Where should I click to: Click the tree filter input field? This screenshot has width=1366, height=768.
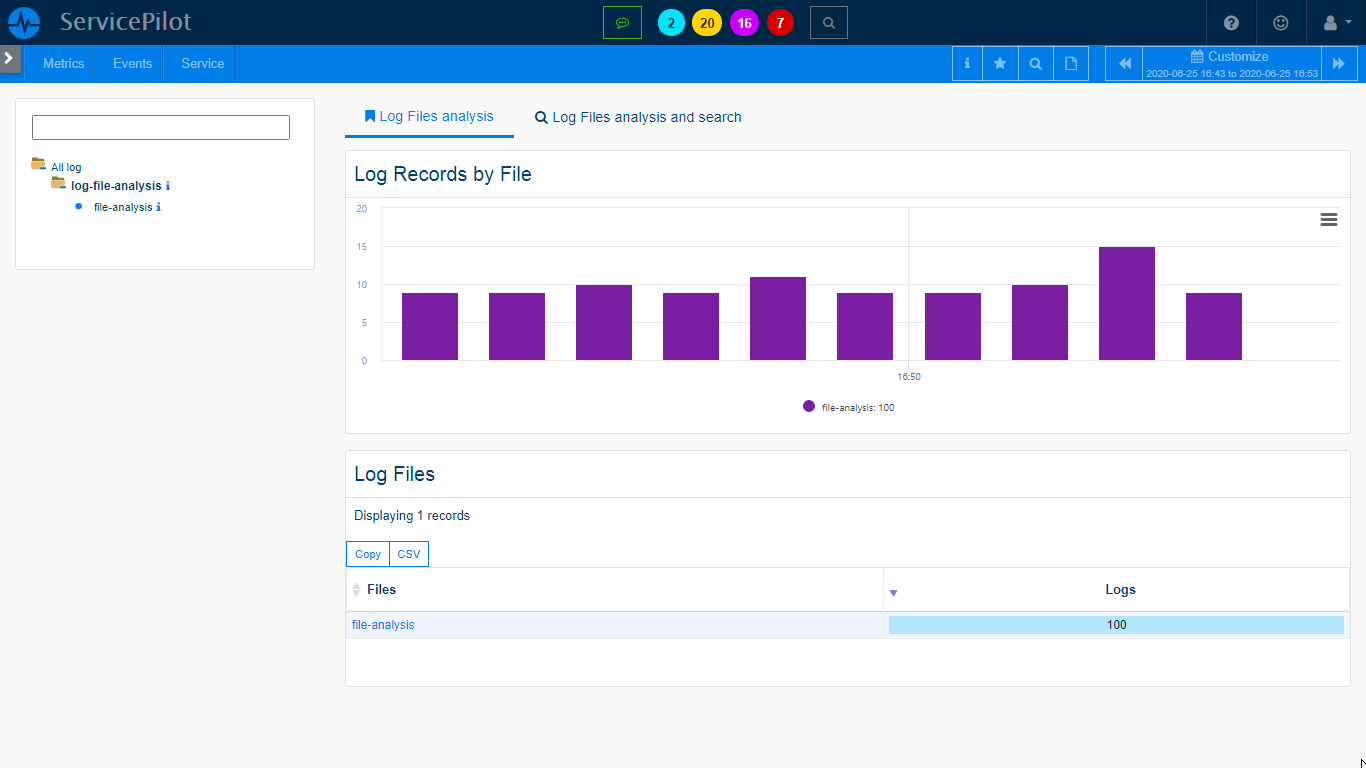pyautogui.click(x=161, y=127)
